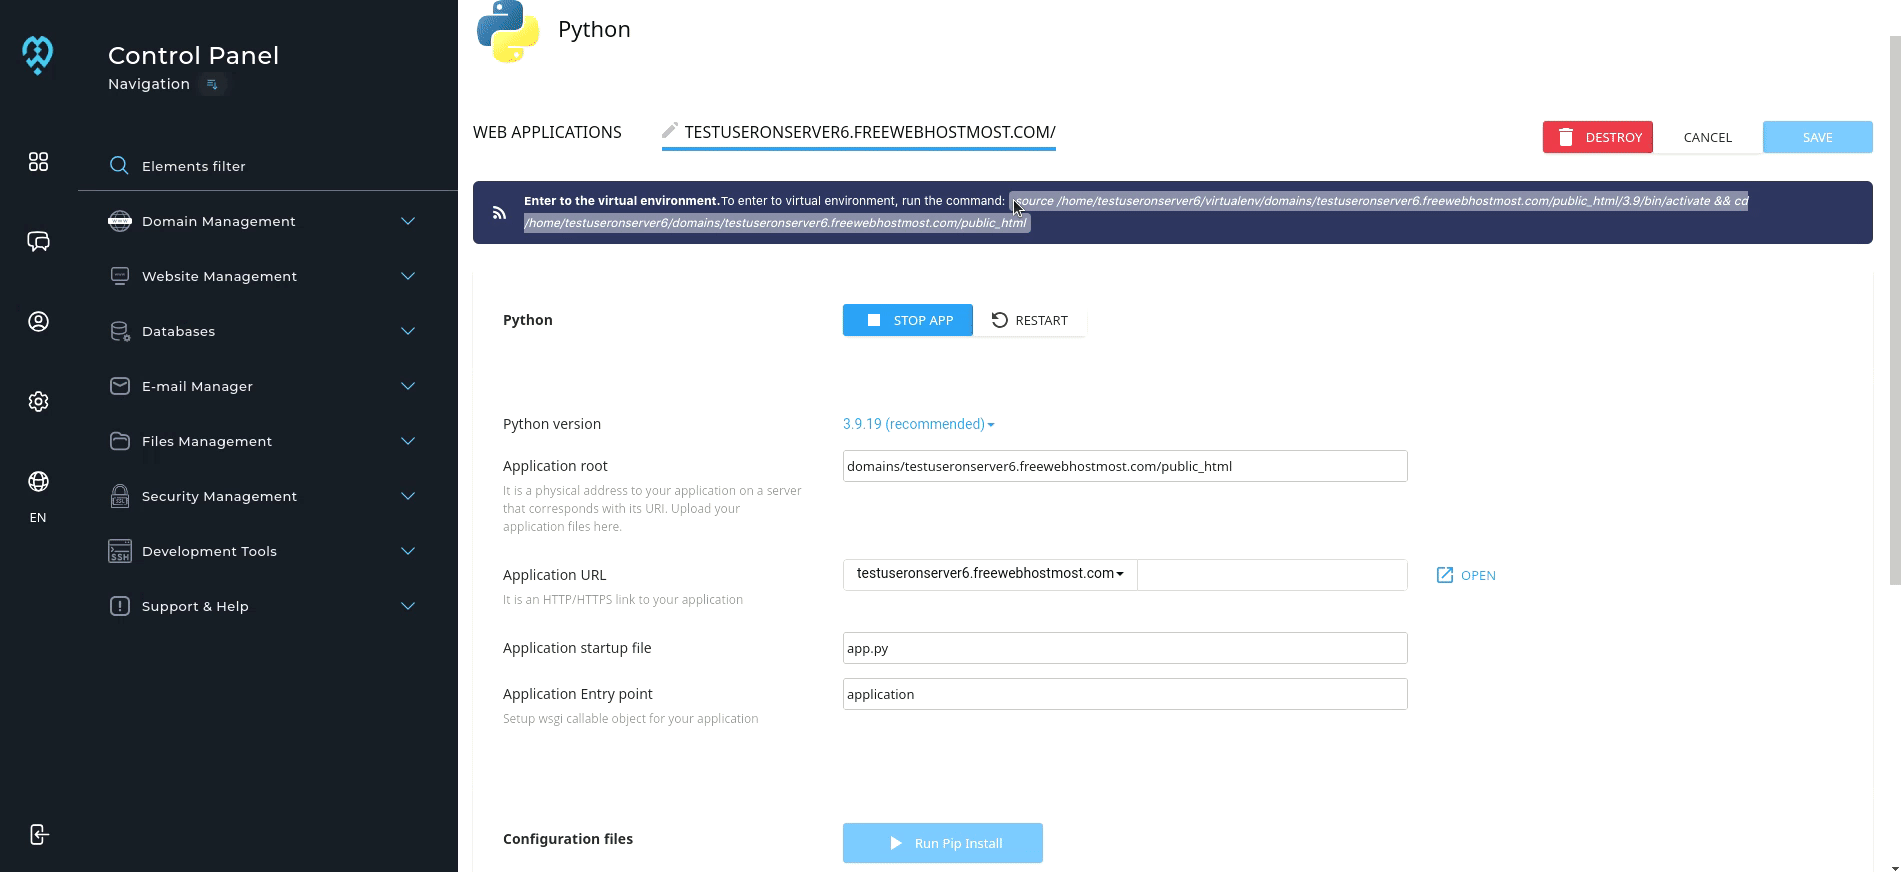Click the red Destroy button
1902x872 pixels.
[x=1597, y=137]
